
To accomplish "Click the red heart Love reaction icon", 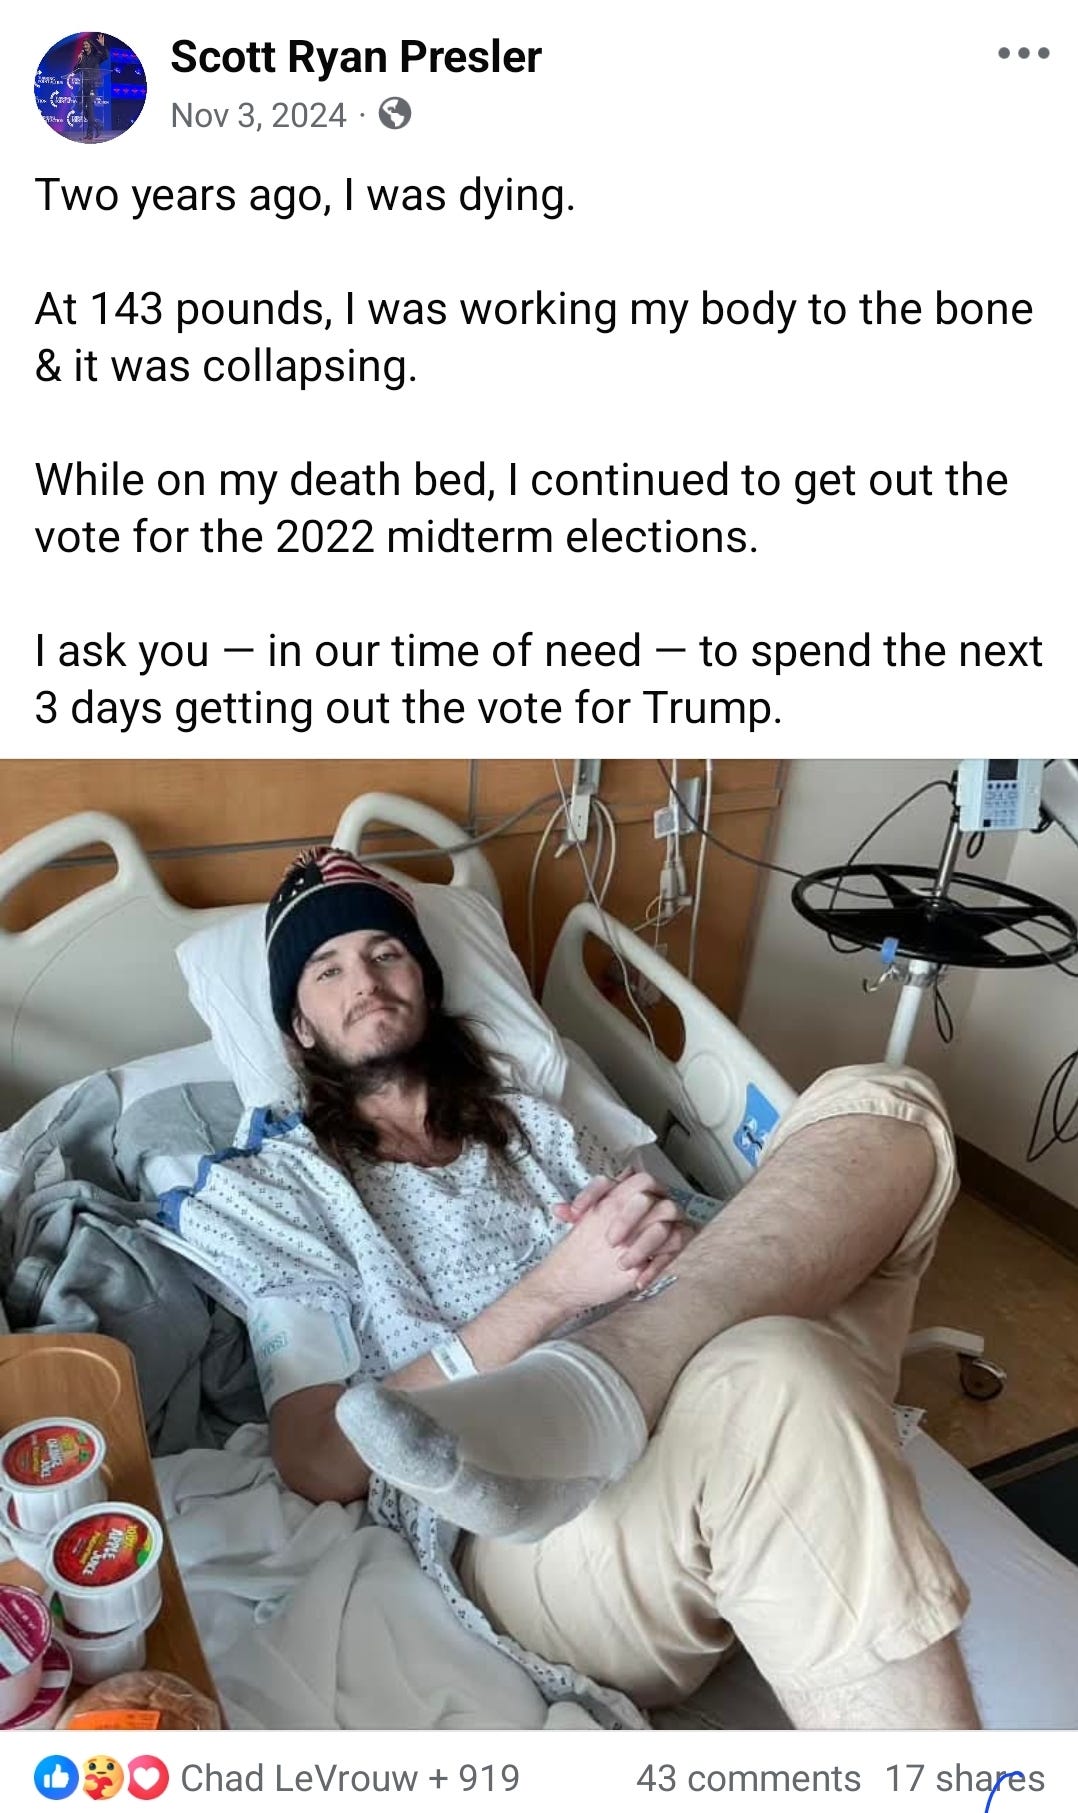I will 148,1777.
